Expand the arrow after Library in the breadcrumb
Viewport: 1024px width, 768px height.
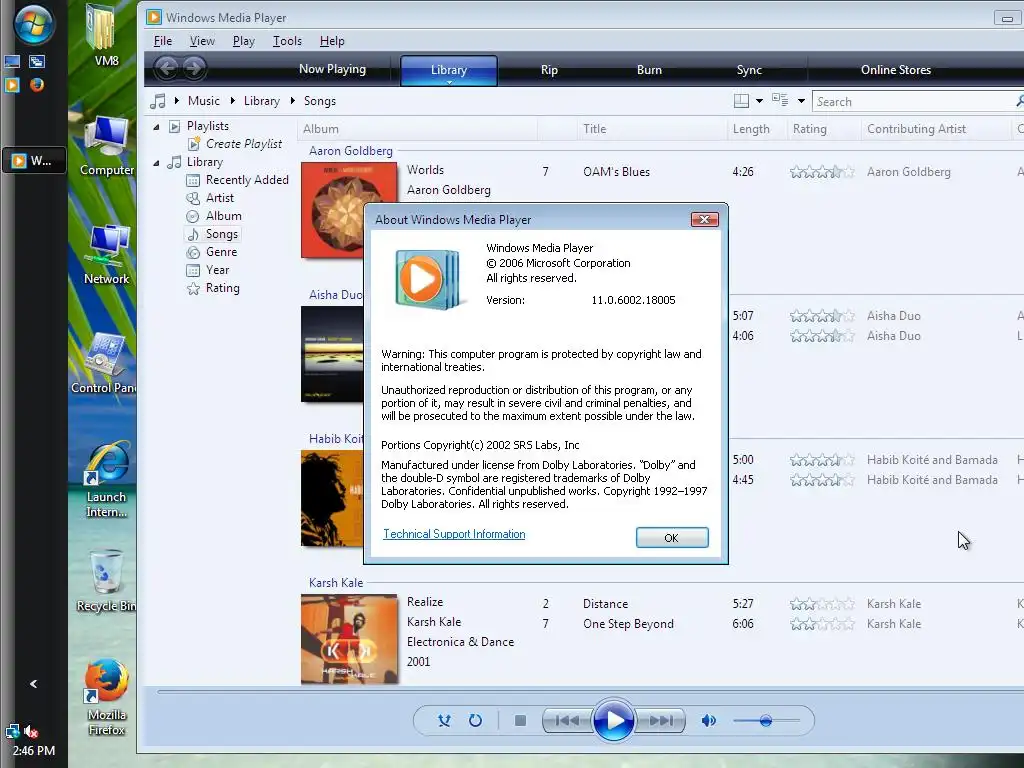pyautogui.click(x=293, y=101)
